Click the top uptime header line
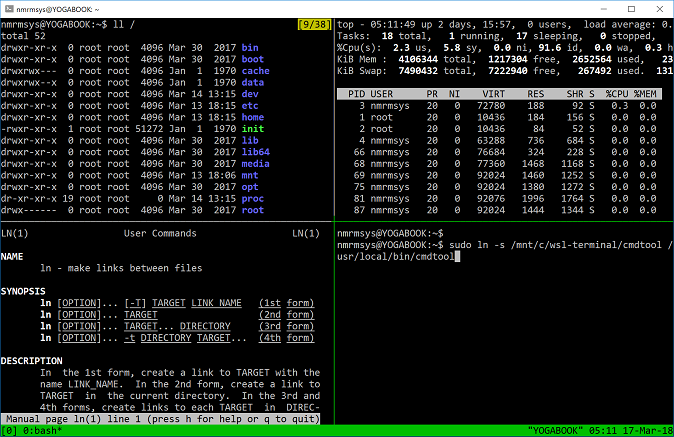674x437 pixels. pyautogui.click(x=505, y=24)
